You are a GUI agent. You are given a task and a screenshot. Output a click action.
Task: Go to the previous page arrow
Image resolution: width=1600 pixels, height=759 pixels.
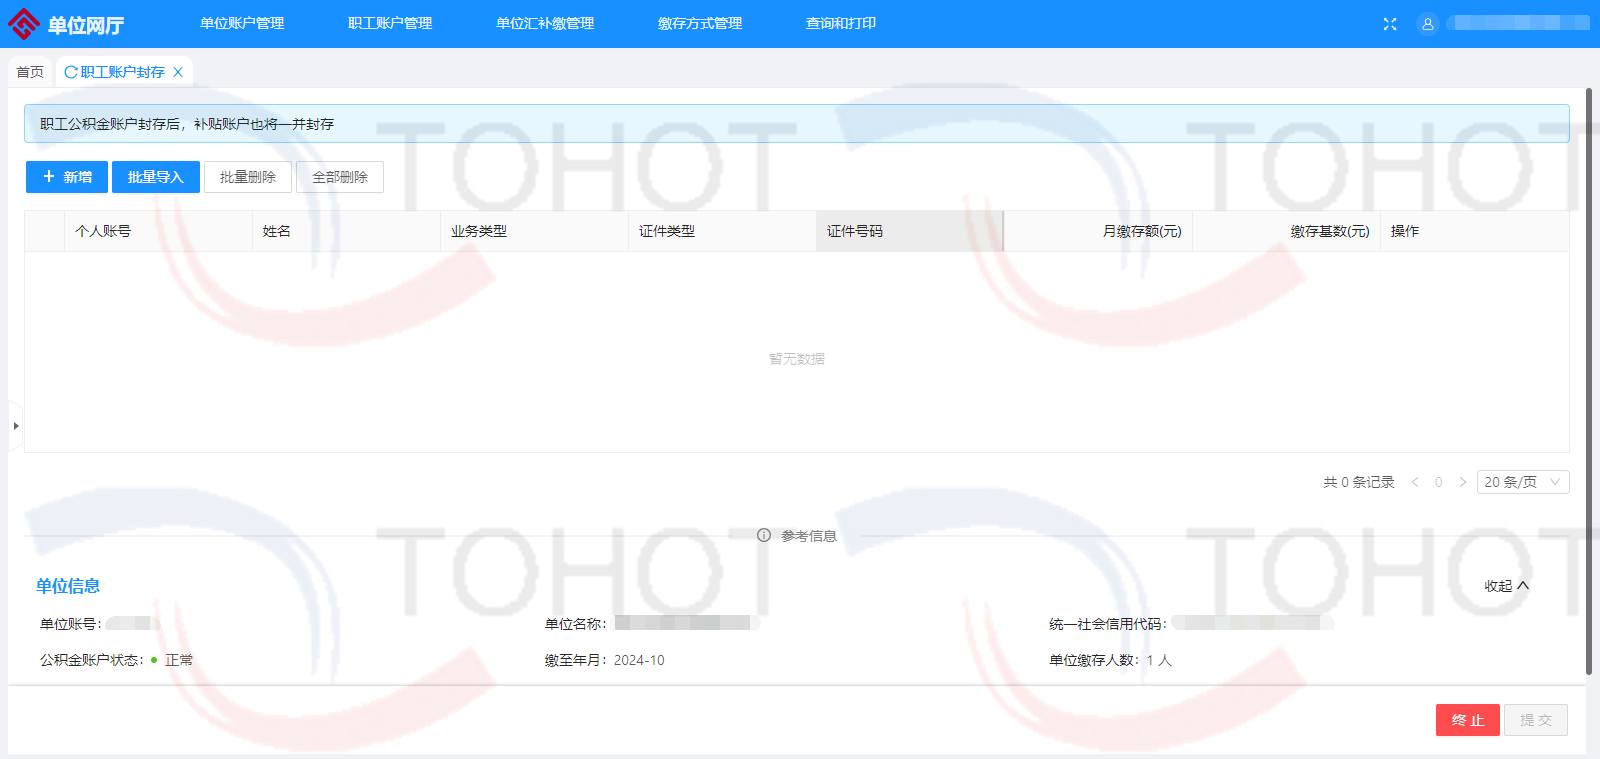click(x=1415, y=482)
